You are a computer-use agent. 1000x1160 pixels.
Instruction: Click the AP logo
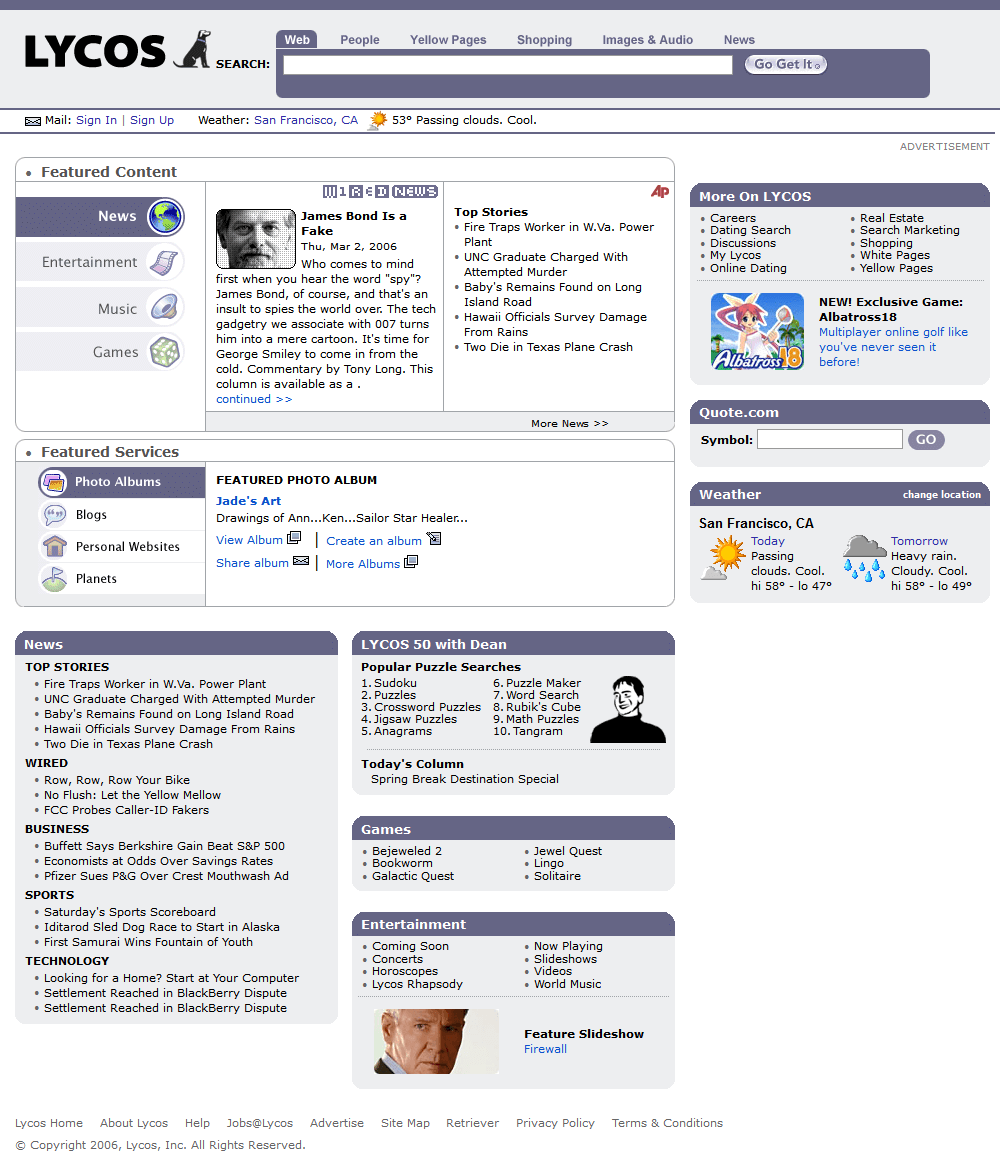pos(660,192)
